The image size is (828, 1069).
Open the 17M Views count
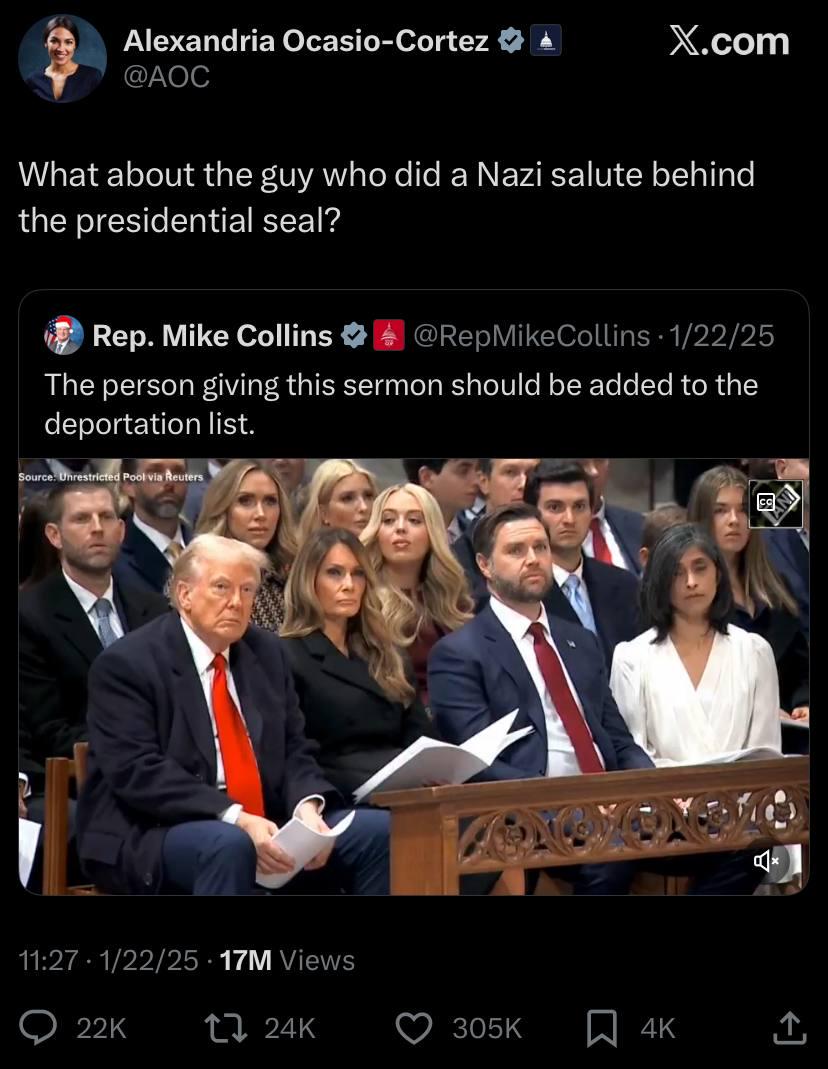[287, 960]
